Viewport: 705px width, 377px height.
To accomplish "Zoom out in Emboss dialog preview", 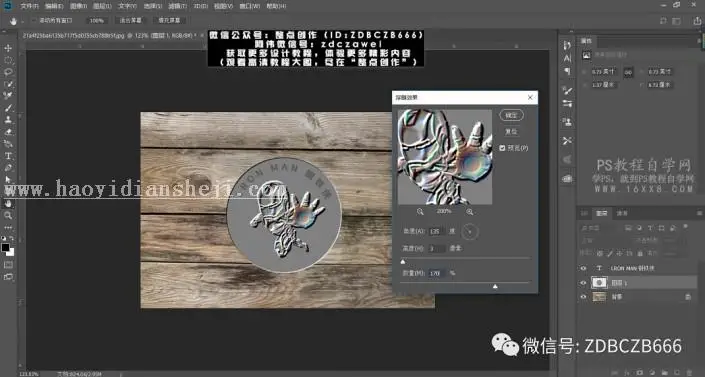I will (420, 211).
